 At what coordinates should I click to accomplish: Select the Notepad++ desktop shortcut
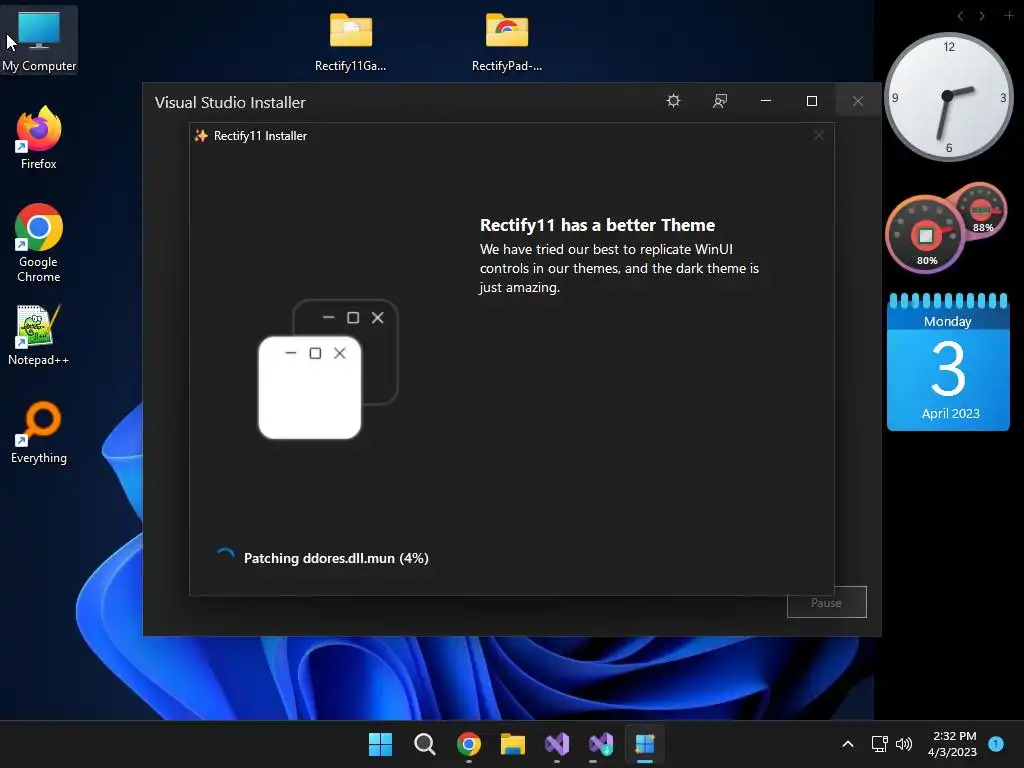[x=39, y=334]
